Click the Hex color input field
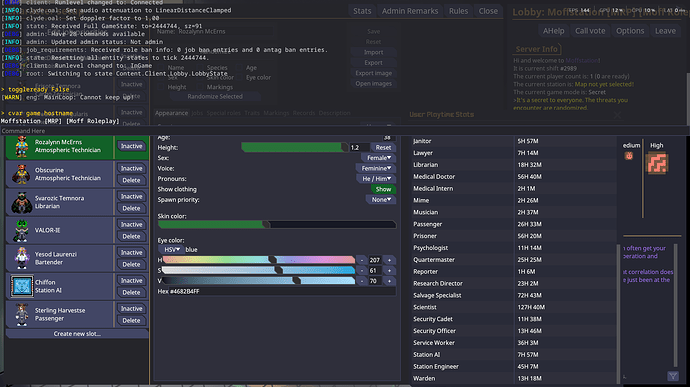Screen dimensions: 690x387 tap(283, 291)
